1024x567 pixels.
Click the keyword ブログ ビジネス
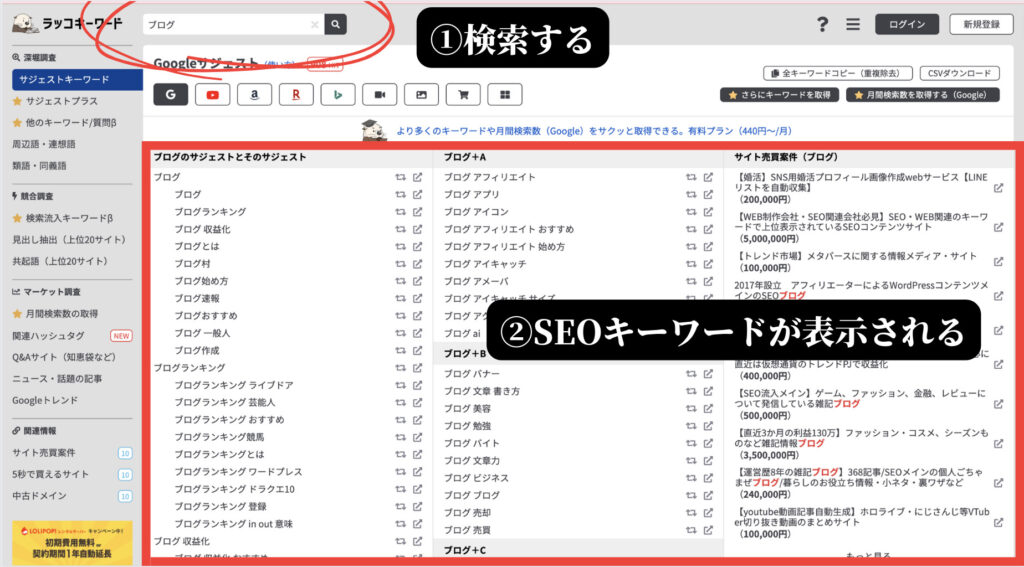coord(476,478)
